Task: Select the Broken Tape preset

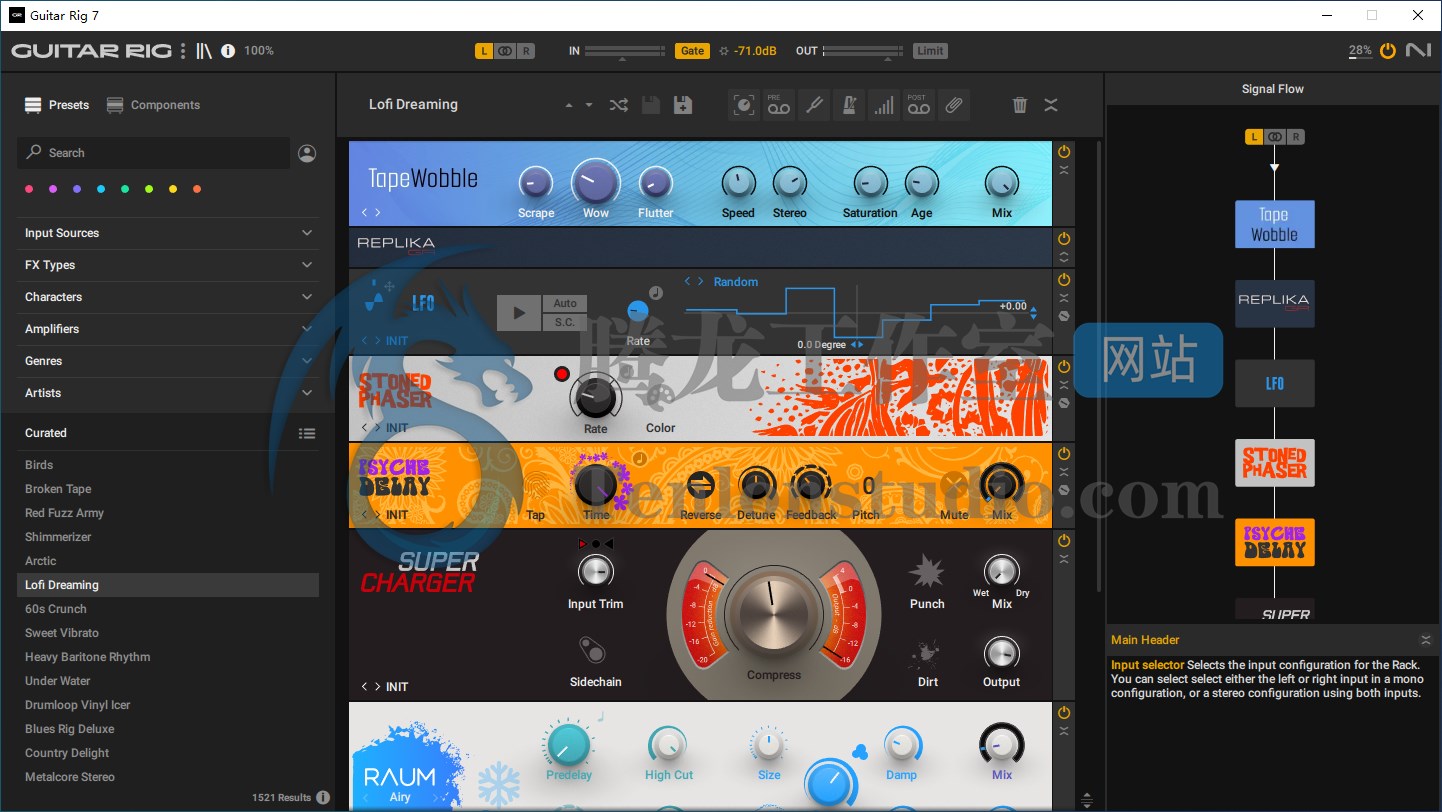Action: [x=58, y=489]
